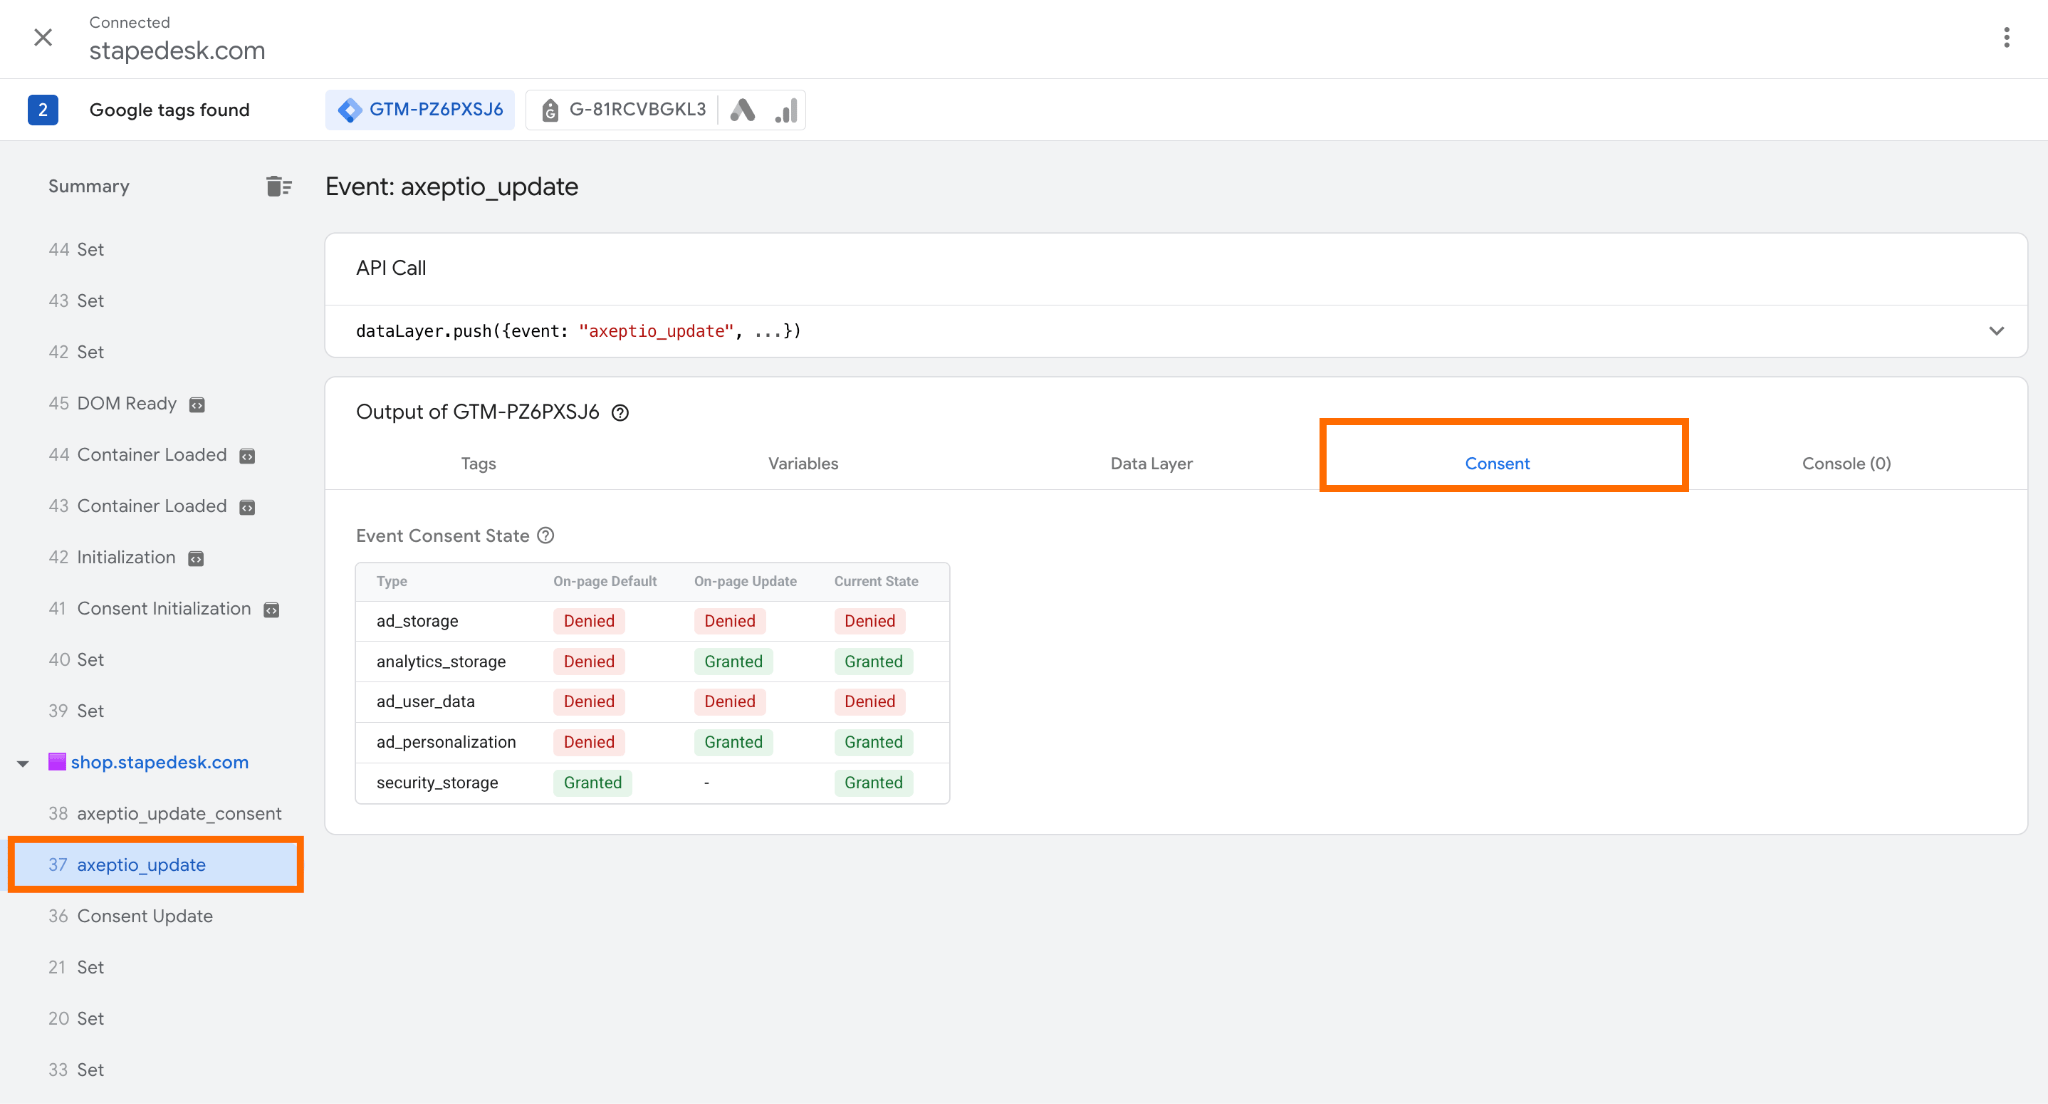Viewport: 2048px width, 1104px height.
Task: Select event 40 Set in list
Action: pos(76,660)
